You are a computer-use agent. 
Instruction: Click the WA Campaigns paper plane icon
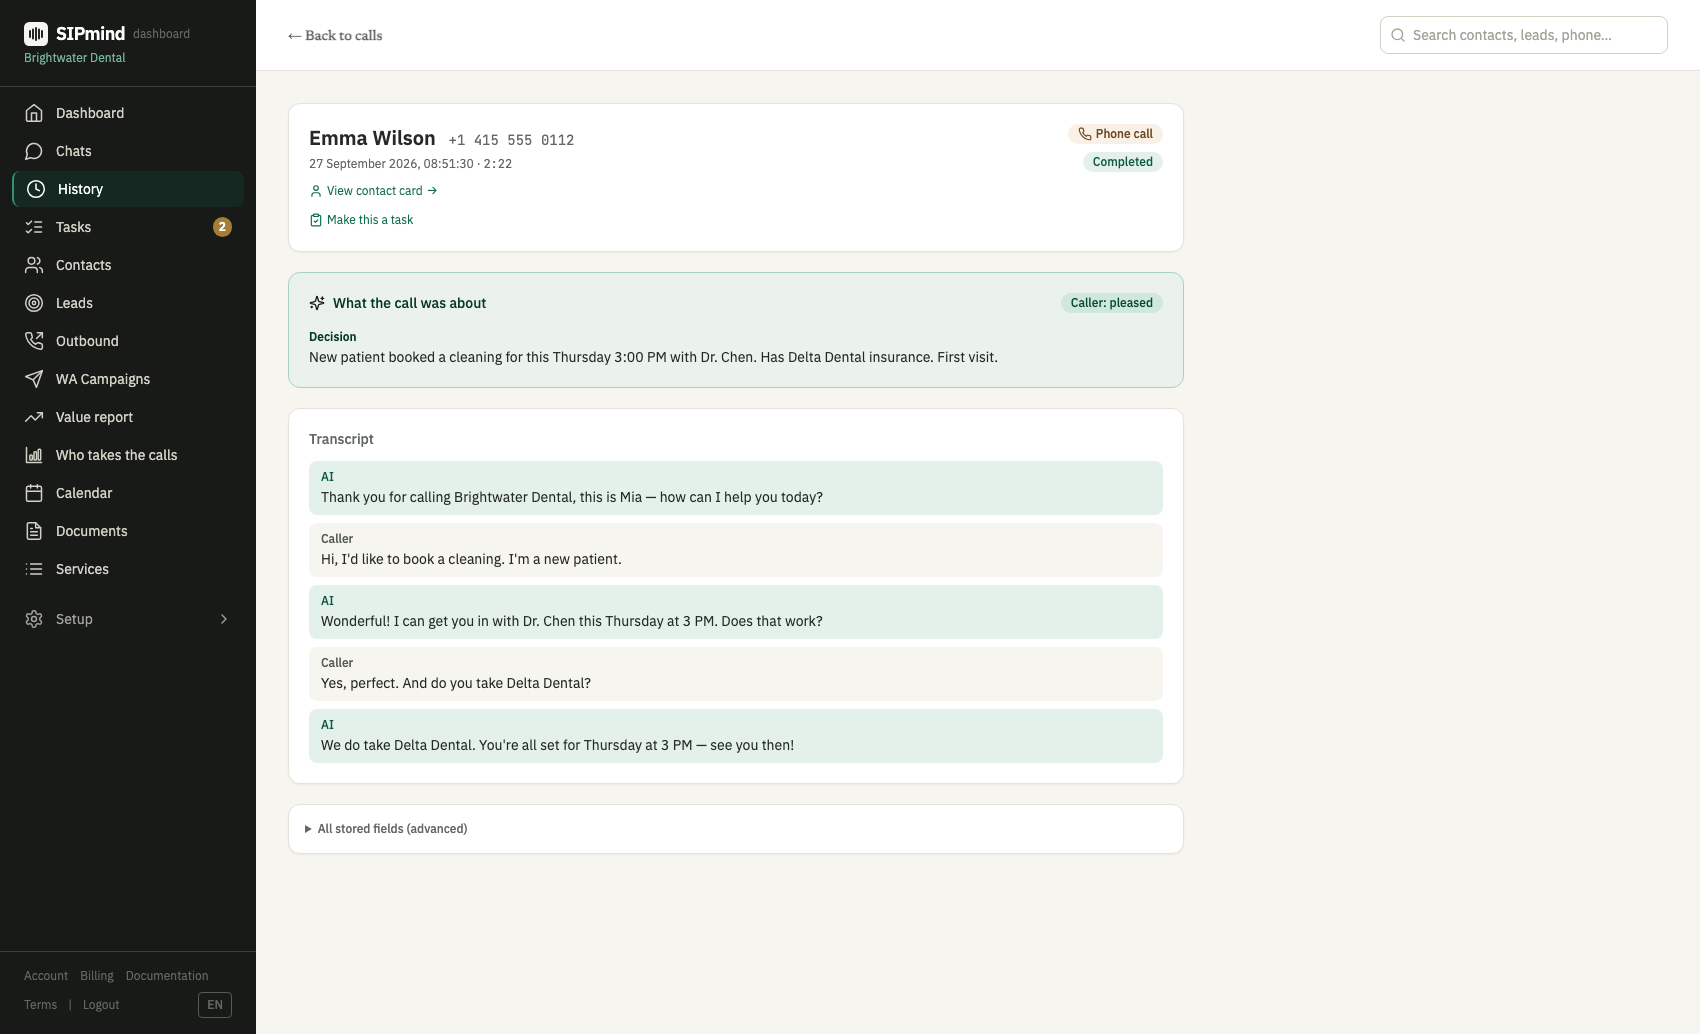pyautogui.click(x=34, y=379)
